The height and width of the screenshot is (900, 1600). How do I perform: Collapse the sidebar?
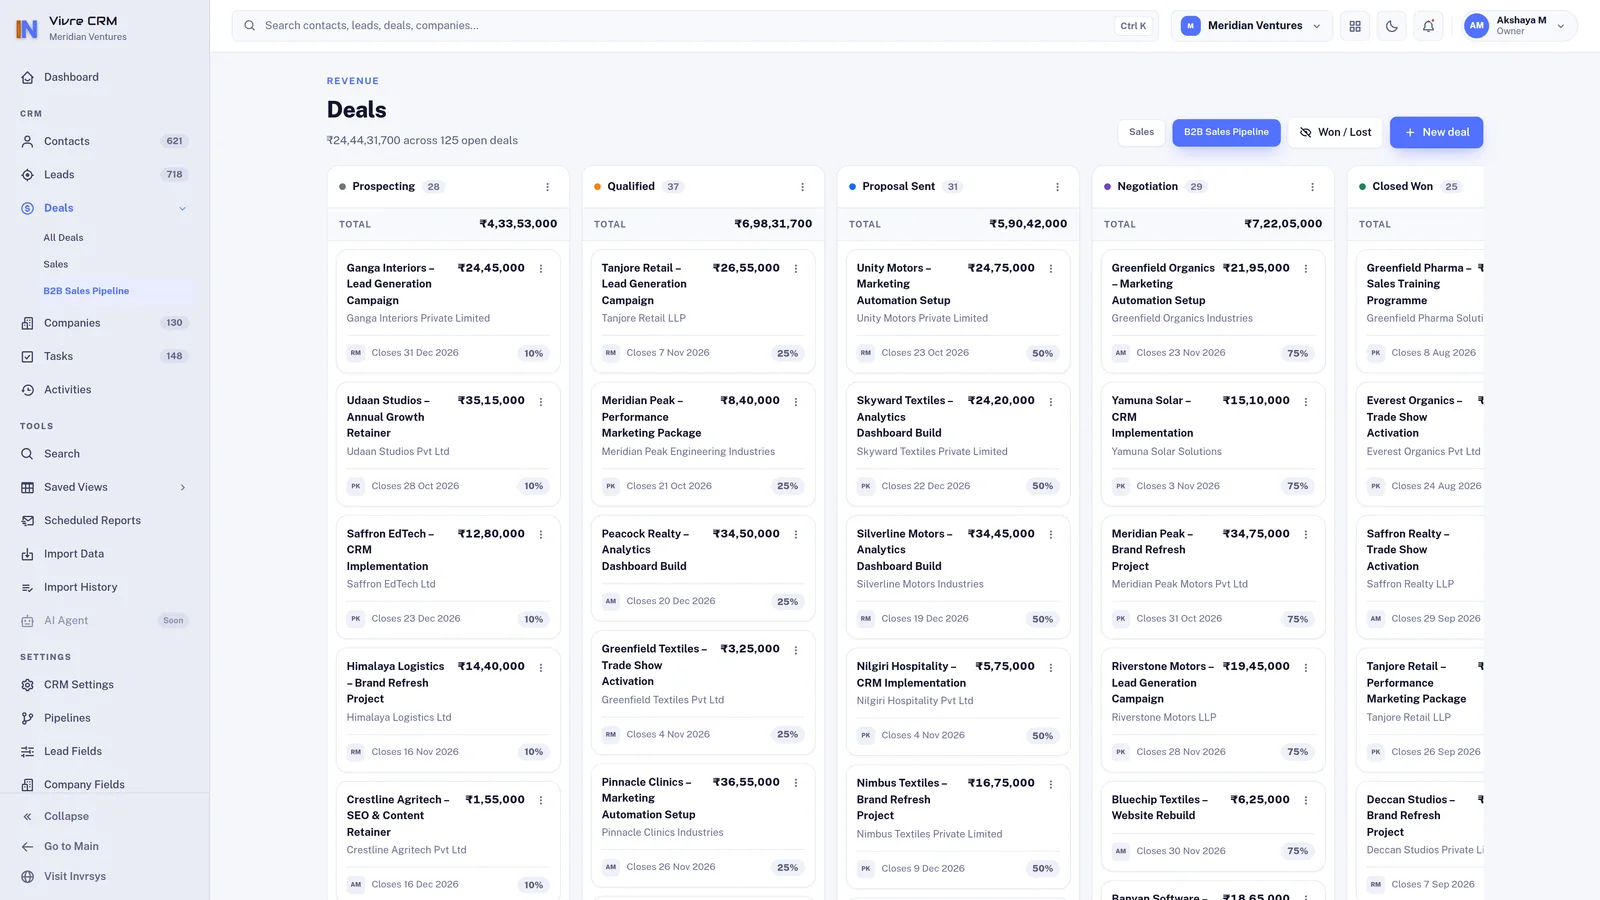[104, 816]
